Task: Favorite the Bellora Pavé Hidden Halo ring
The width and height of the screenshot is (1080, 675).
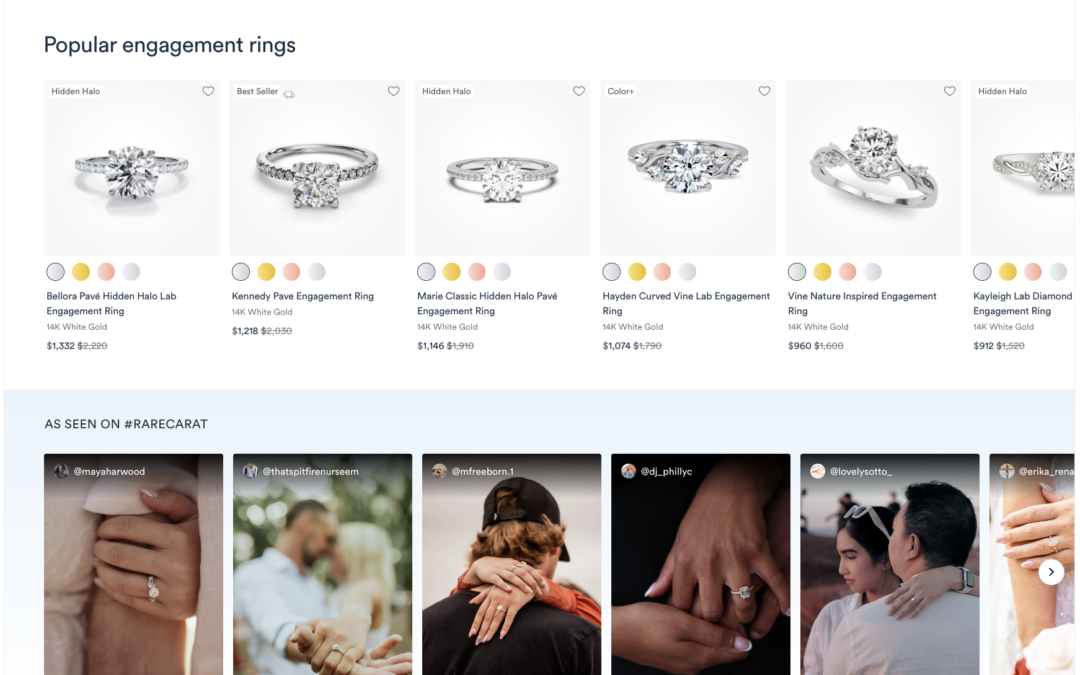Action: coord(208,91)
